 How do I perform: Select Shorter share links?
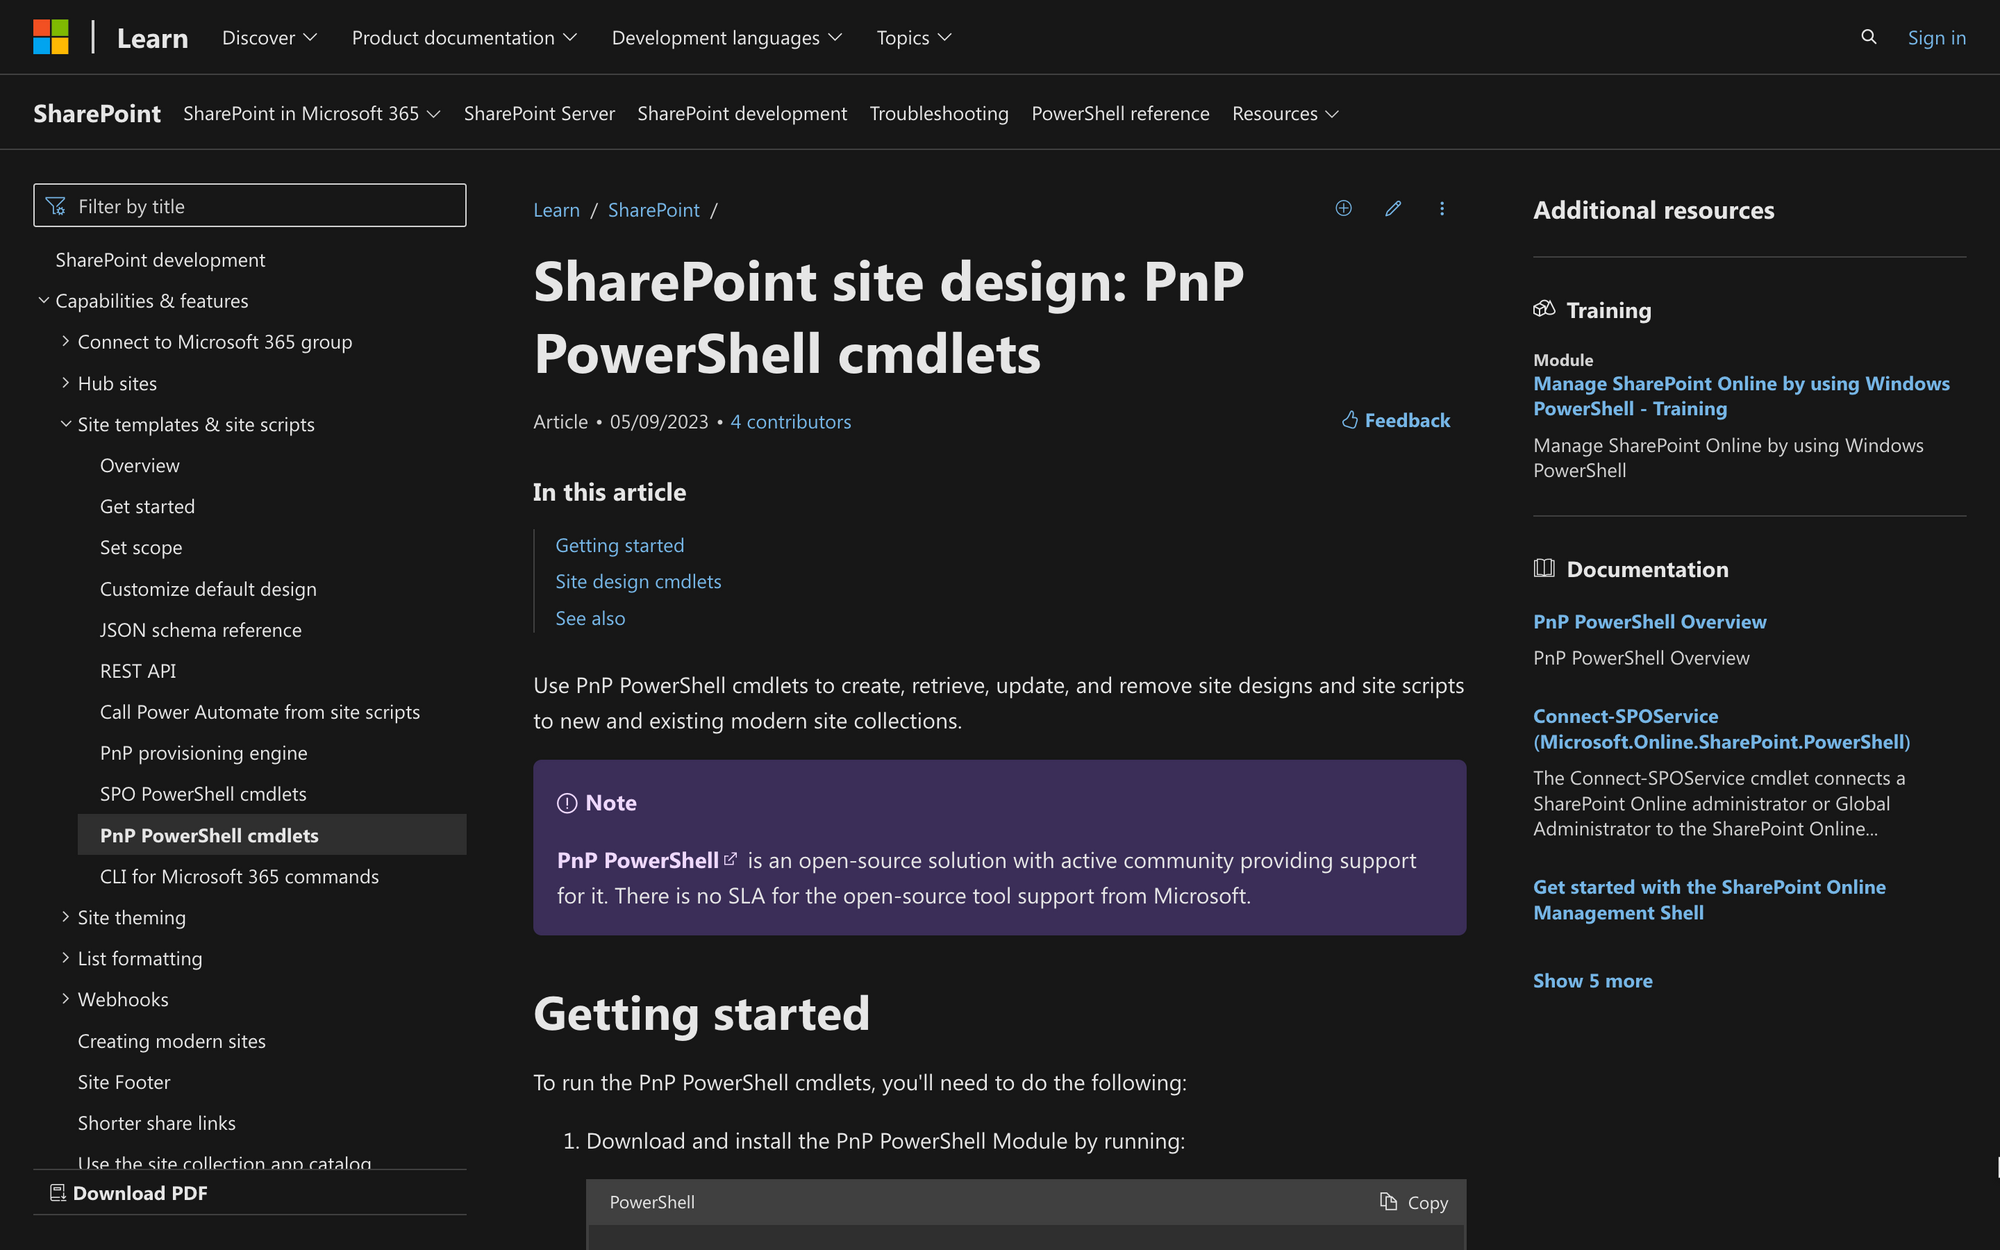[x=157, y=1123]
